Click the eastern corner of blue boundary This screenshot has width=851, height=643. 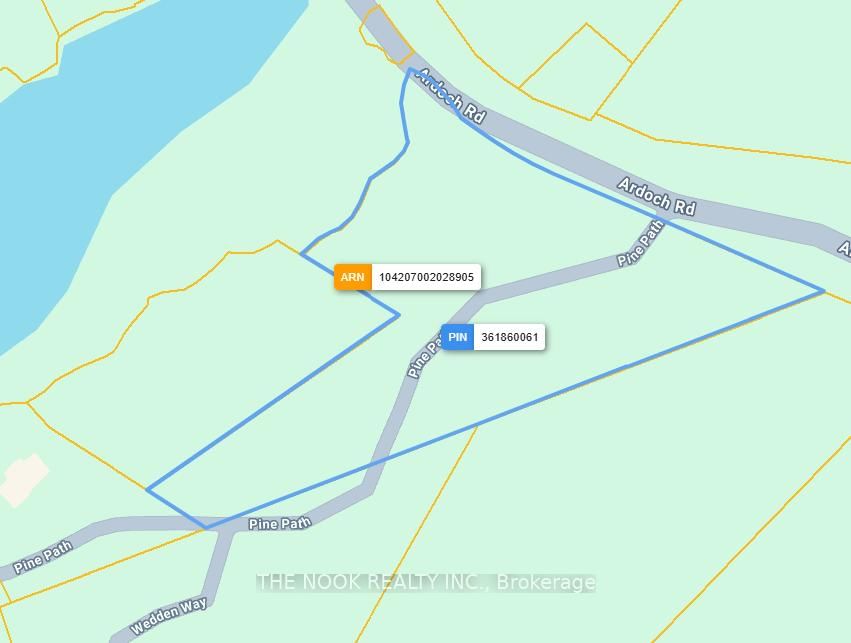pos(824,291)
